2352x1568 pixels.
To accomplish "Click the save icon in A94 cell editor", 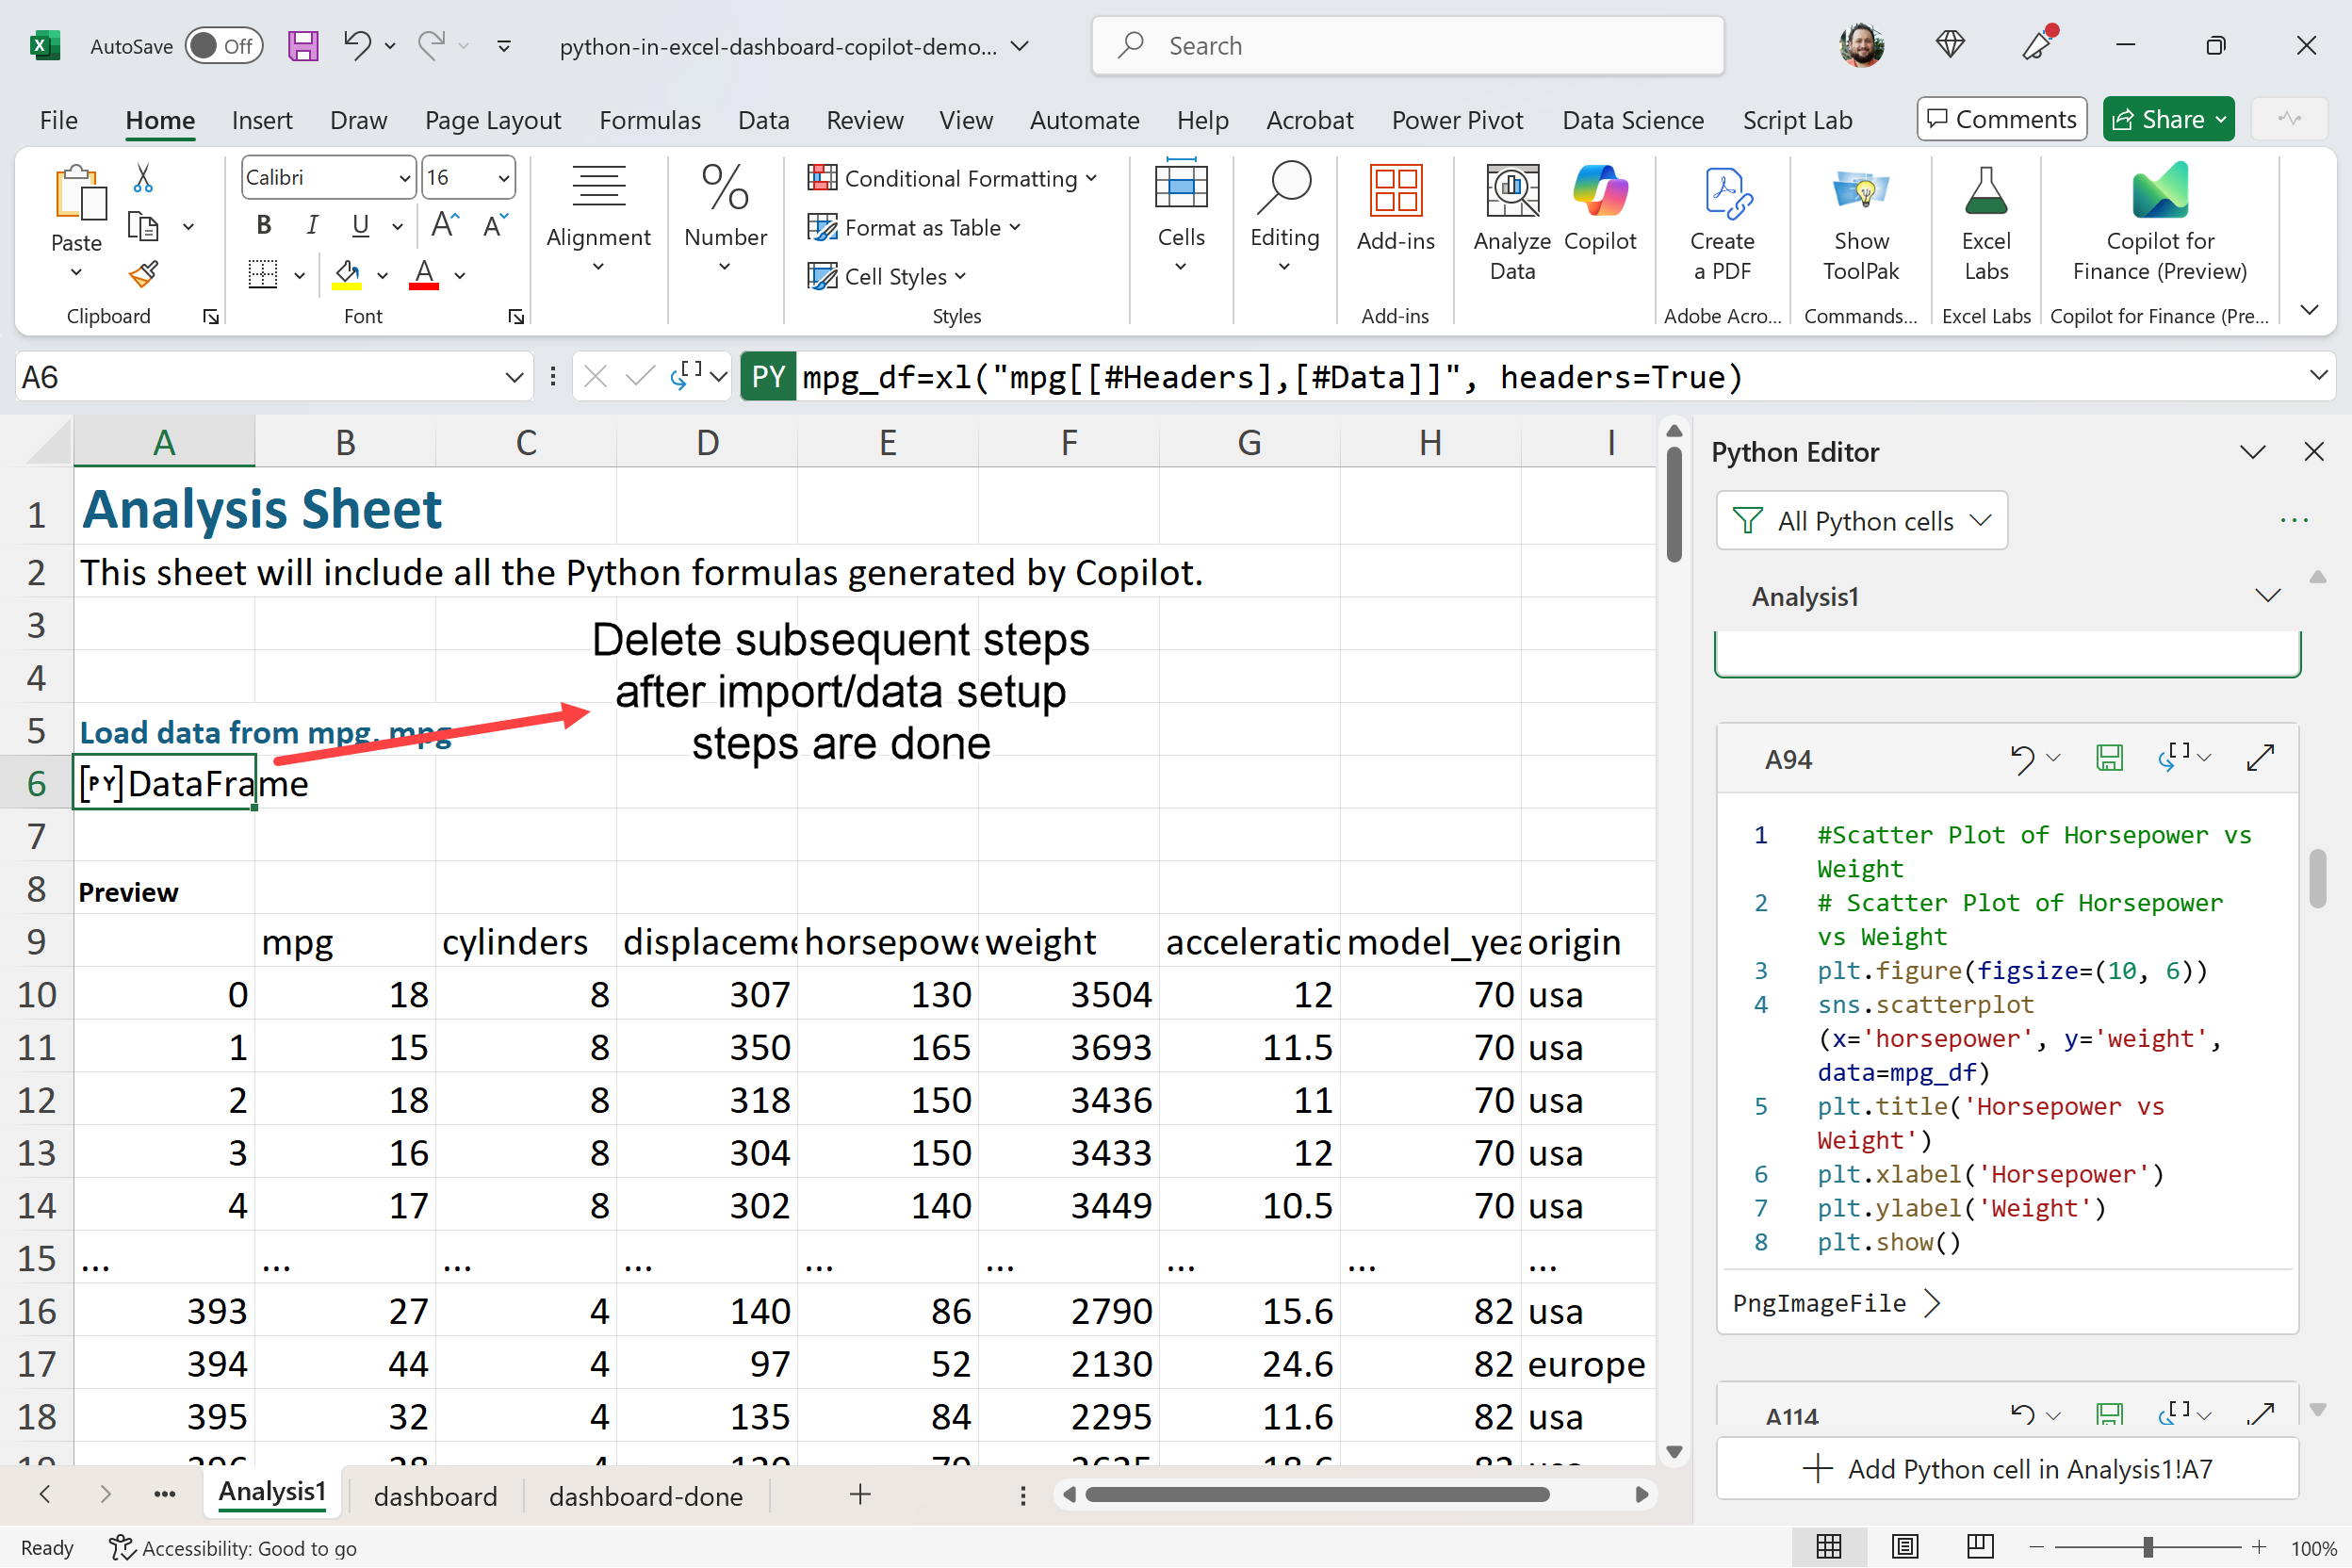I will click(x=2109, y=758).
